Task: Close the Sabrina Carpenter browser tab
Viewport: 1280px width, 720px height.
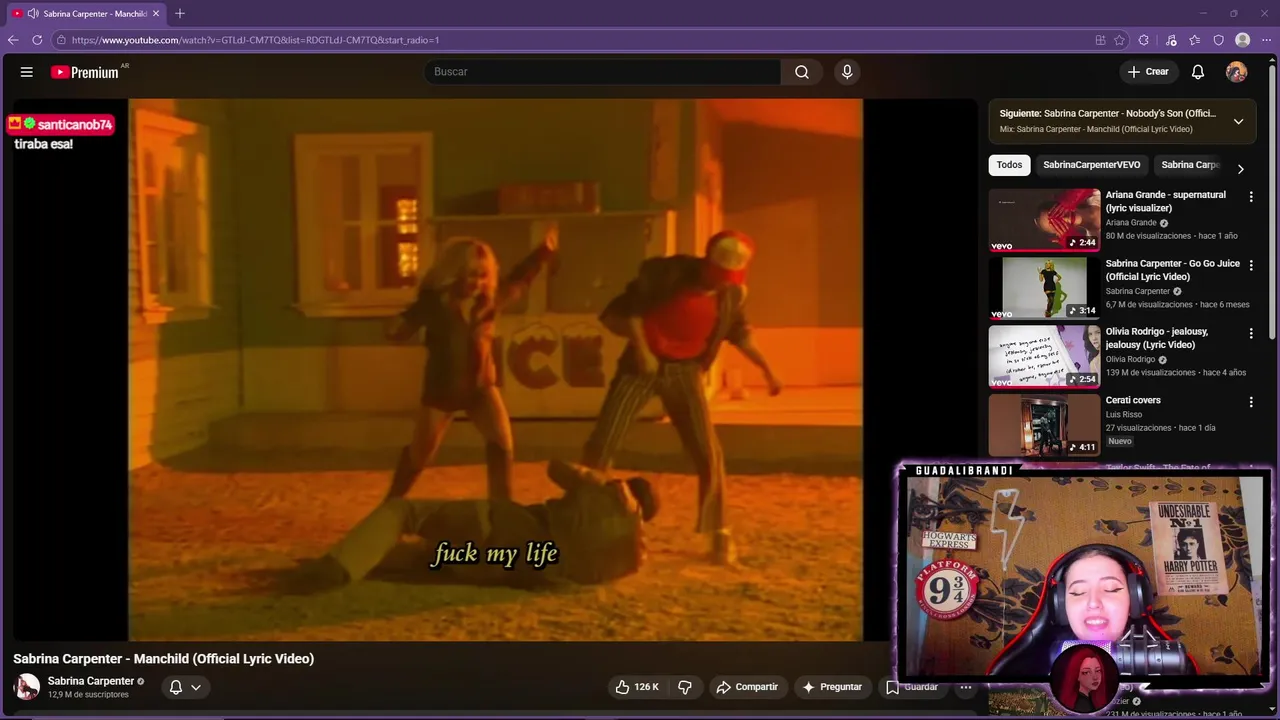Action: (x=156, y=13)
